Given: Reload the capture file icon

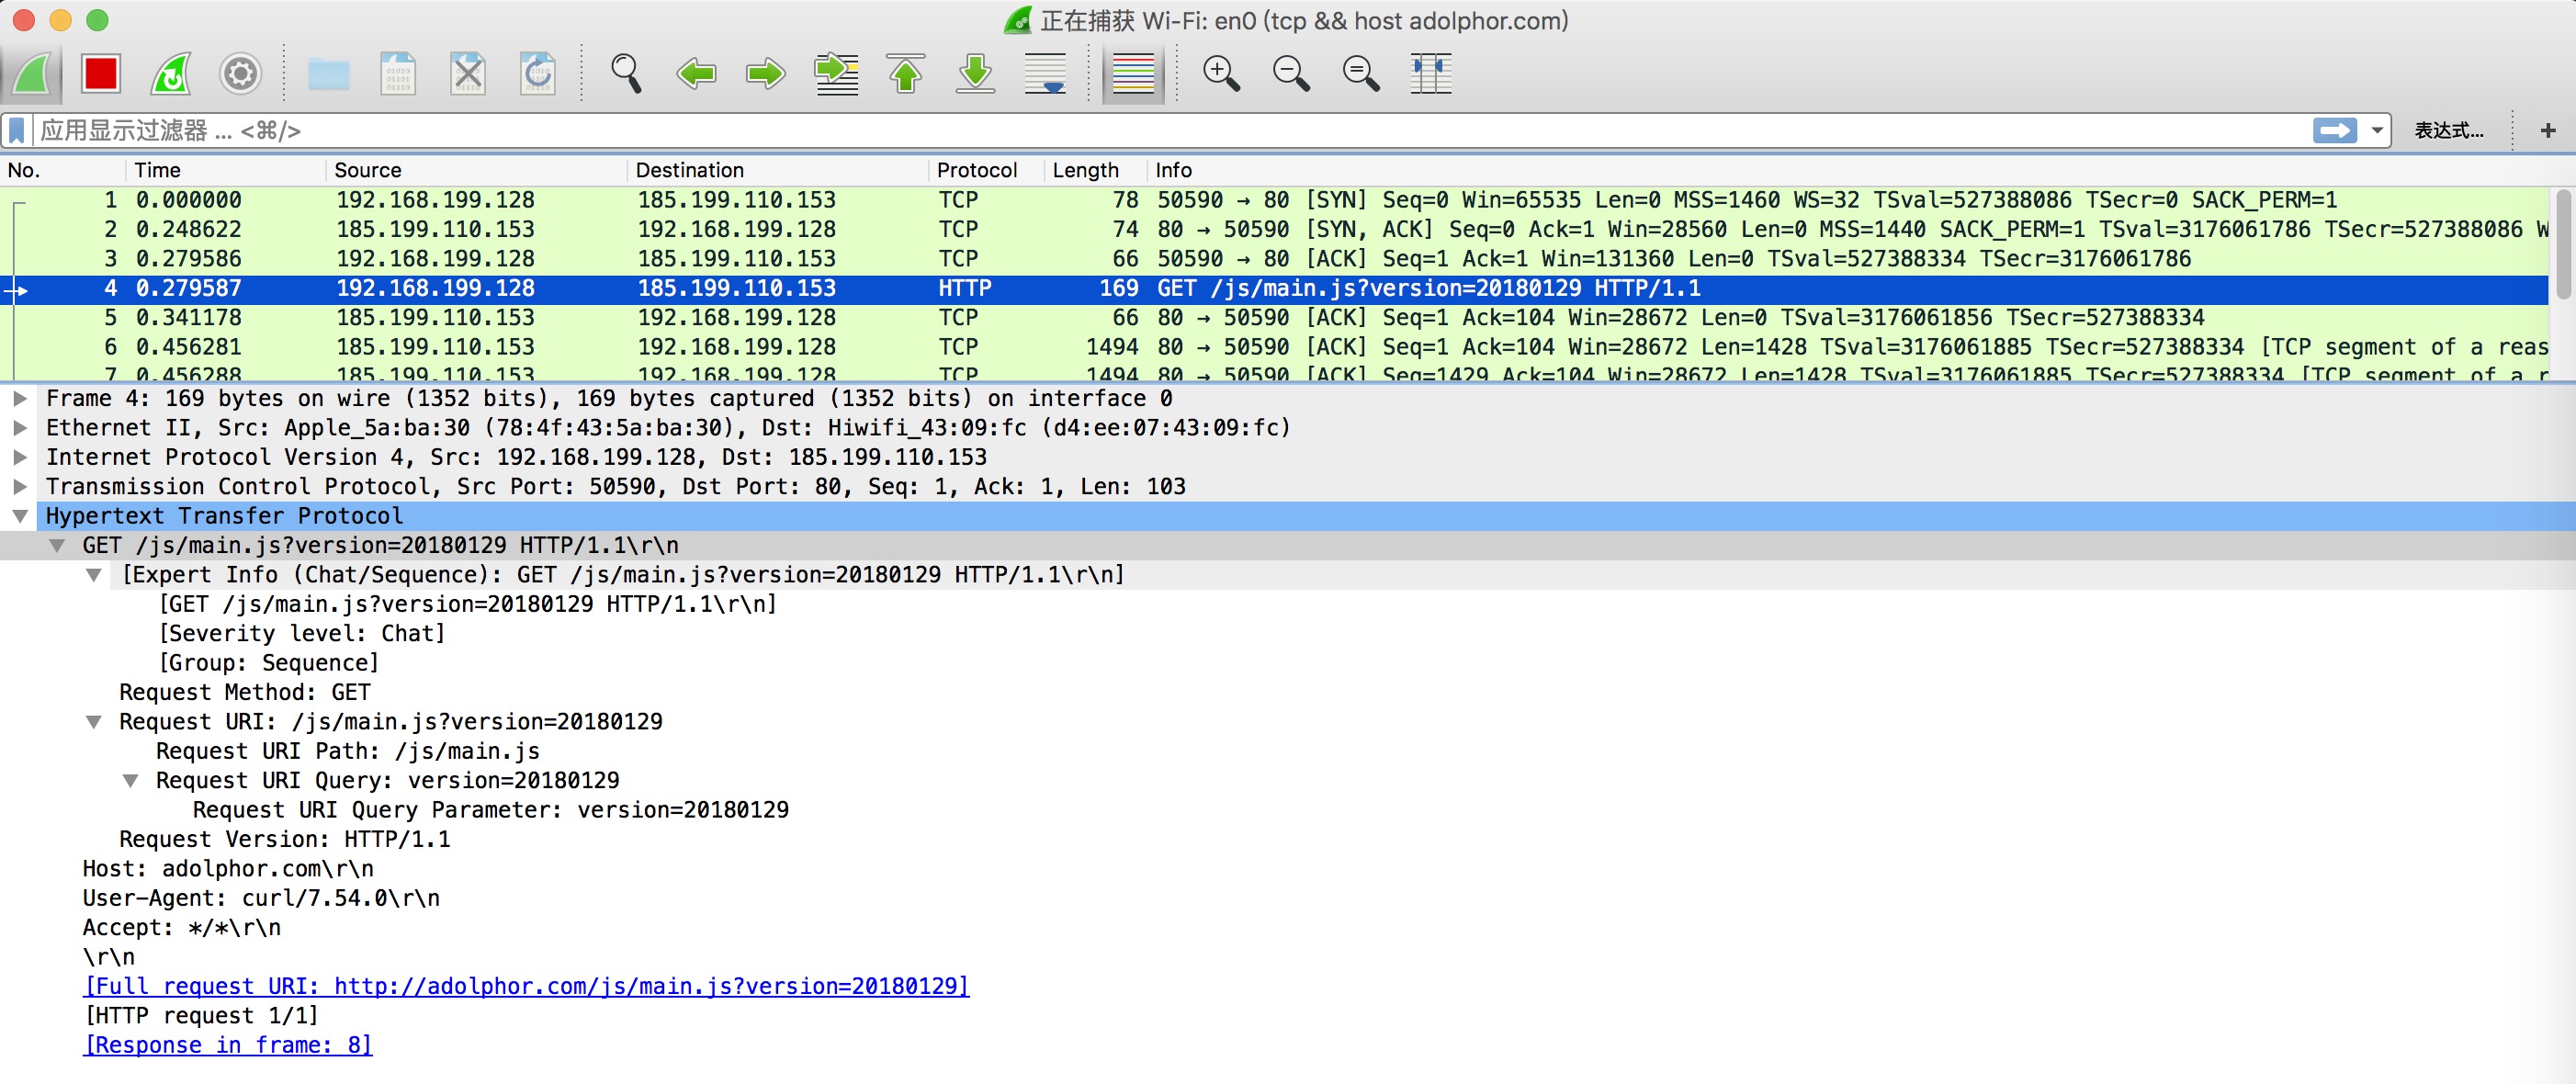Looking at the screenshot, I should [x=538, y=74].
